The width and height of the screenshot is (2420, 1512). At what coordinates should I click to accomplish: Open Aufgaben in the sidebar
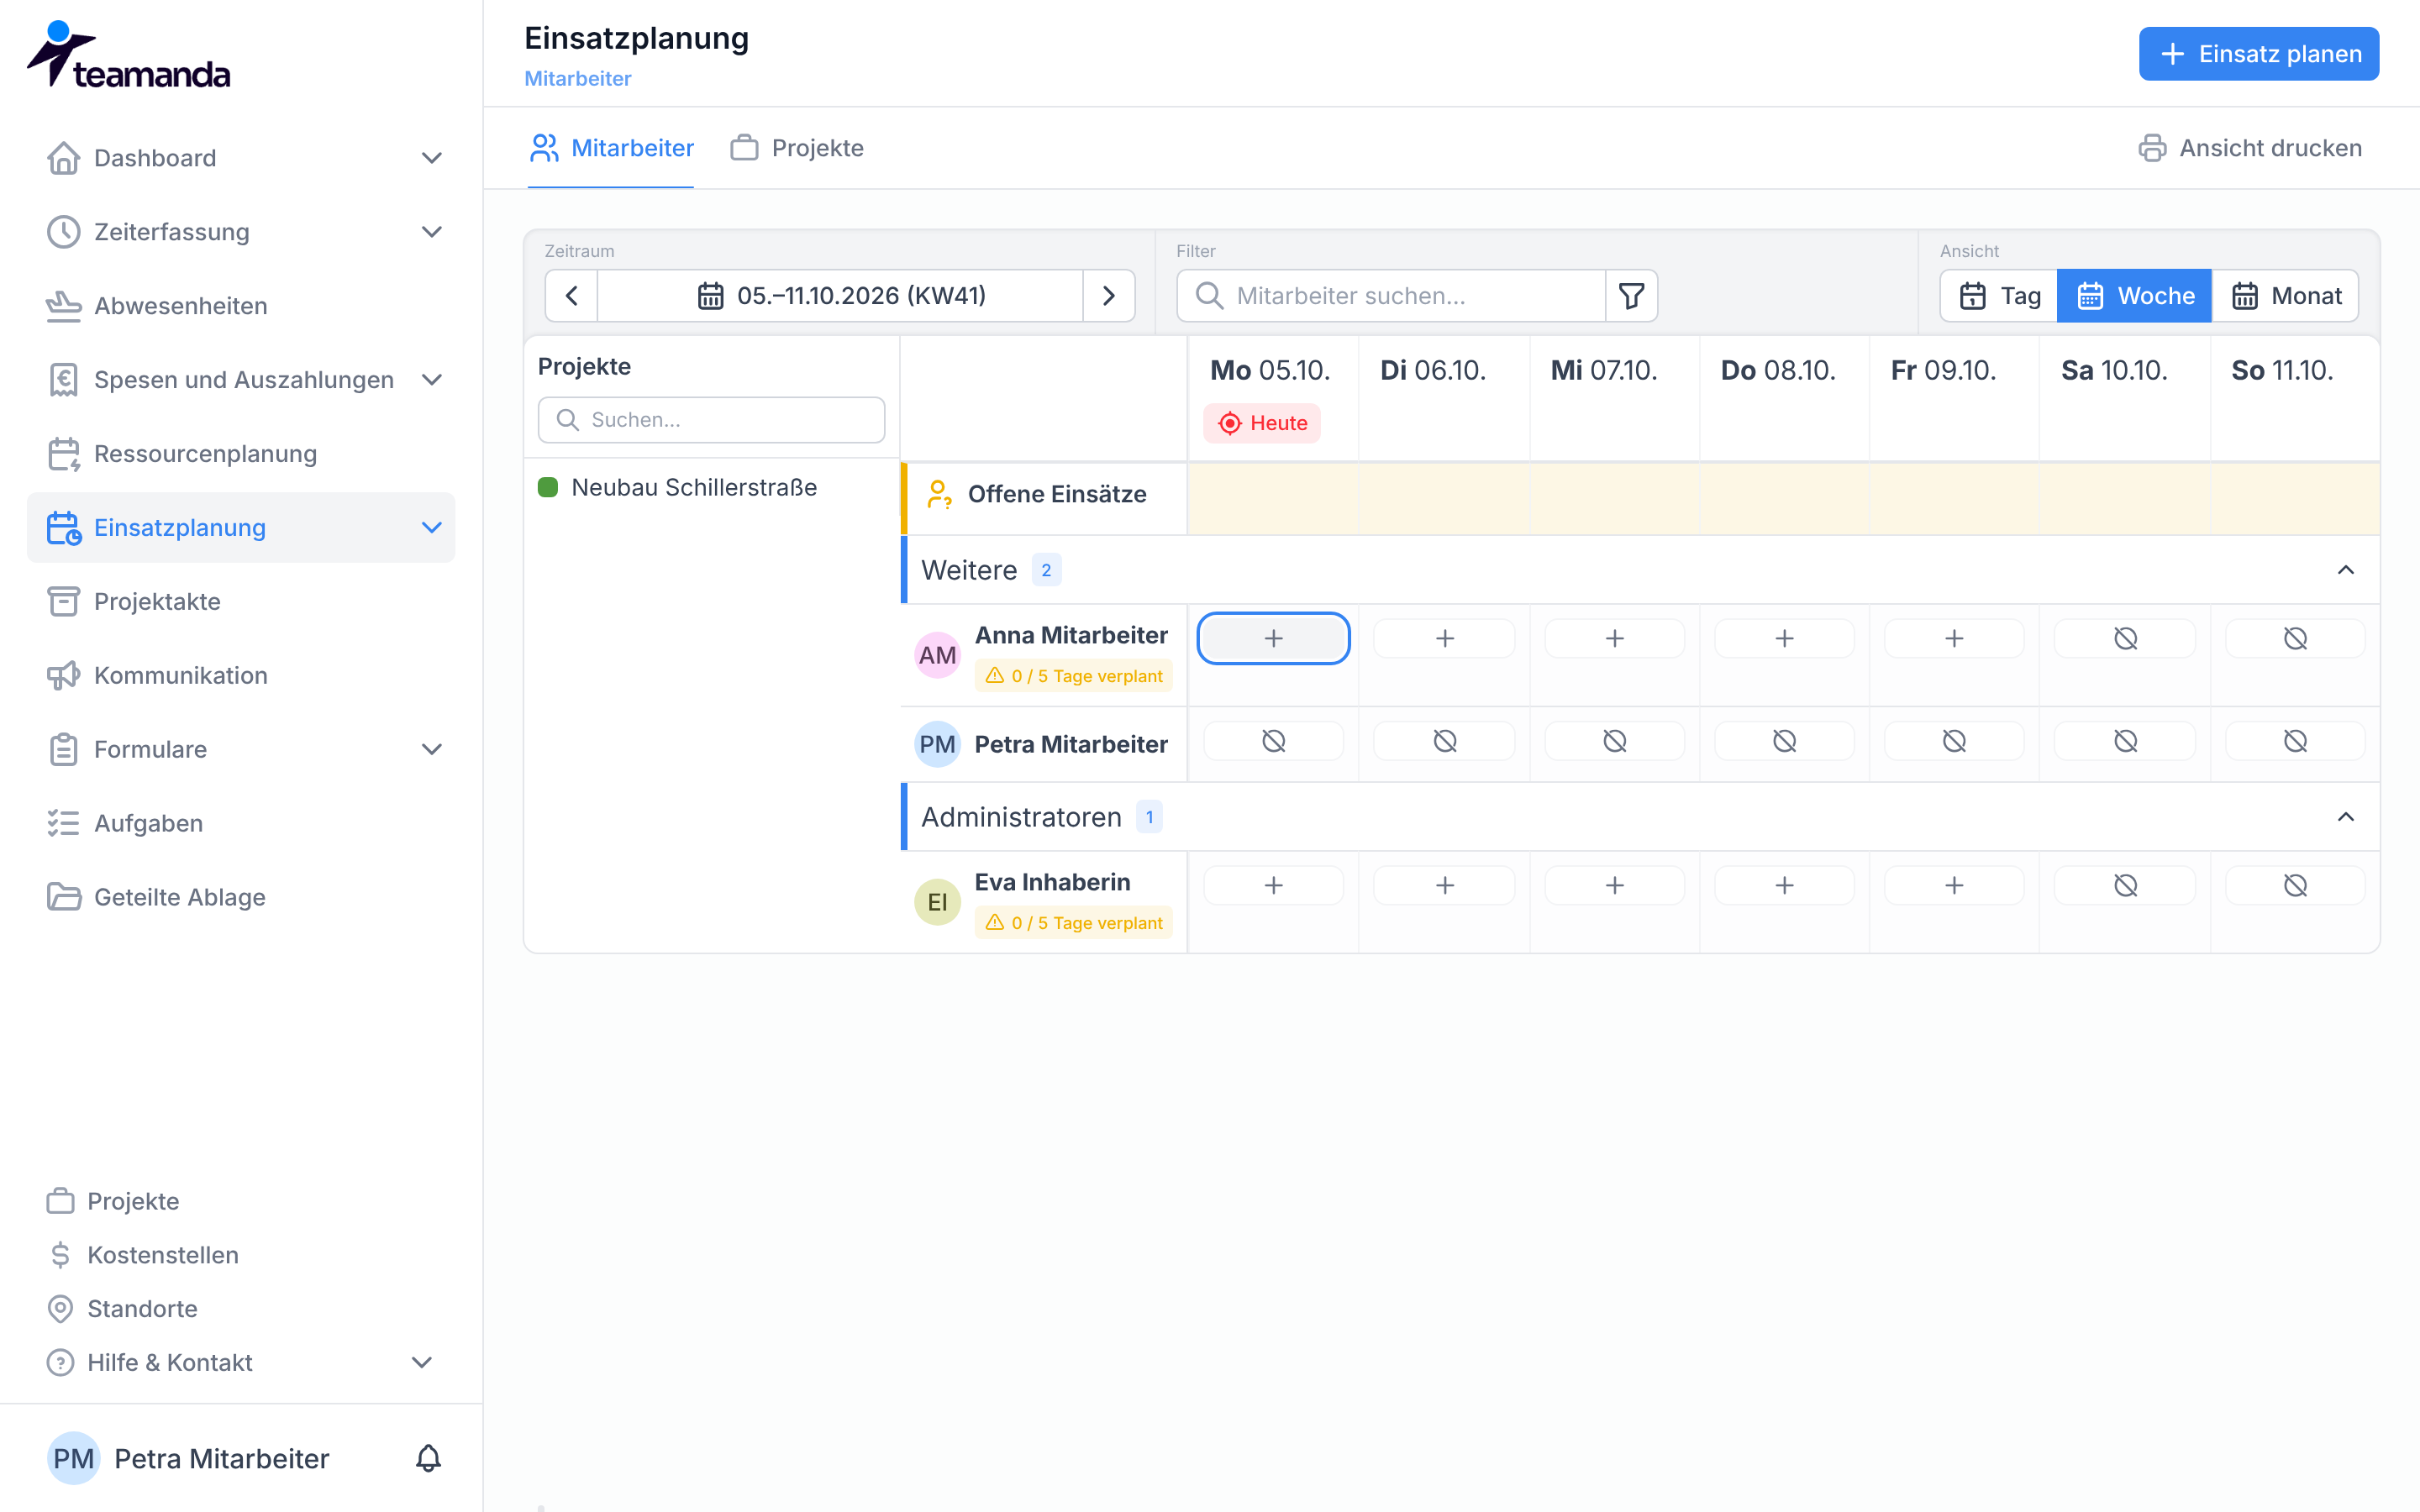pyautogui.click(x=241, y=823)
